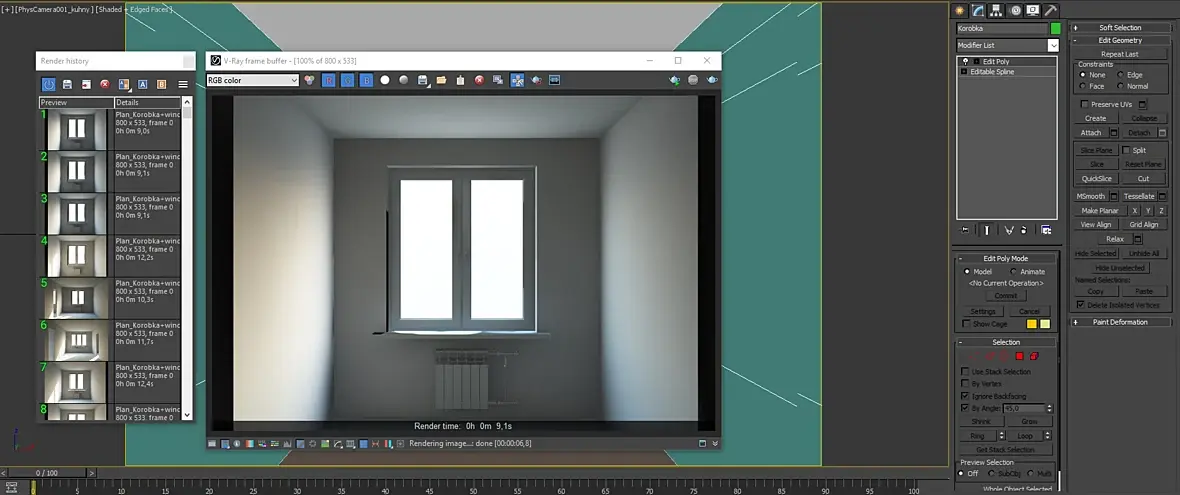Click the QuickSlice button
The image size is (1180, 495).
pyautogui.click(x=1096, y=179)
